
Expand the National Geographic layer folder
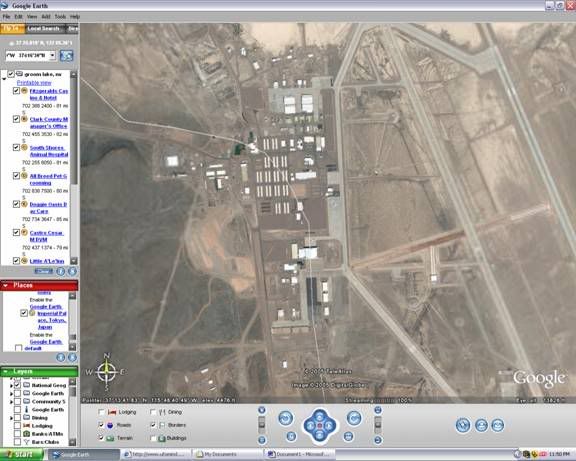tap(11, 385)
